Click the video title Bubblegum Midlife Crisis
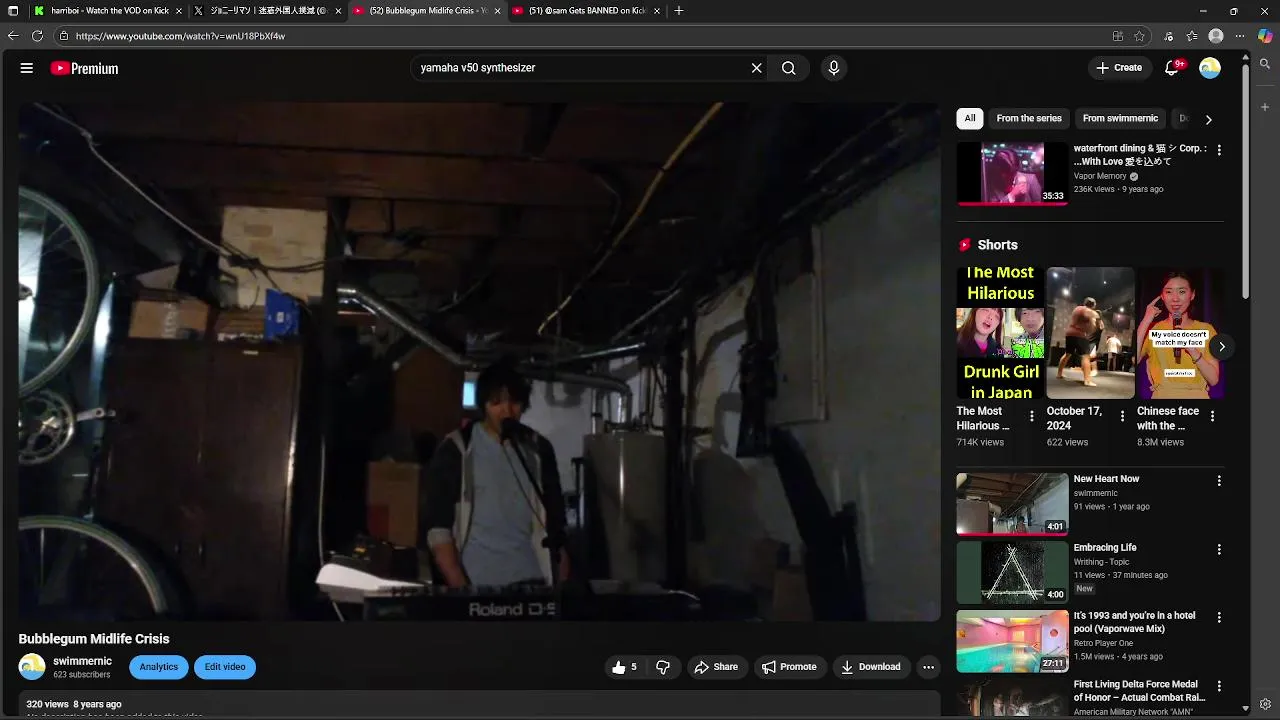 (x=94, y=639)
